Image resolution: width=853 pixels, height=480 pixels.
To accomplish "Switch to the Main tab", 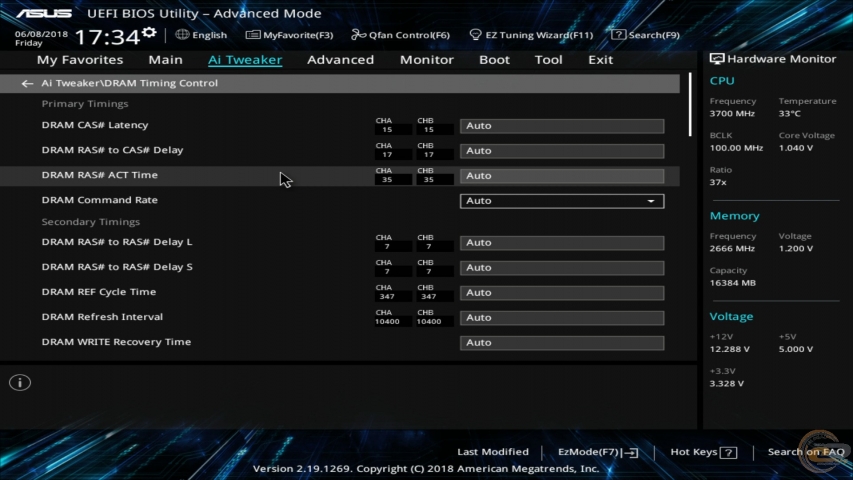I will [165, 60].
